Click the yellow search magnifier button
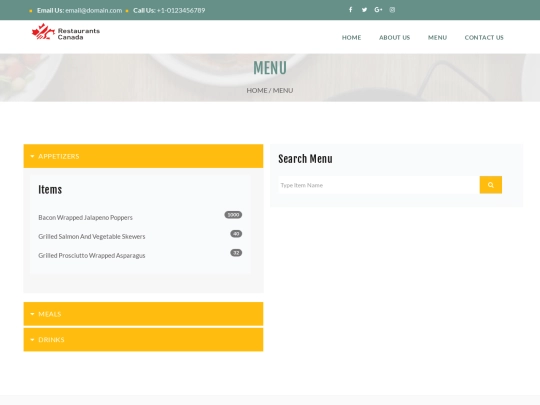540x405 pixels. tap(491, 185)
